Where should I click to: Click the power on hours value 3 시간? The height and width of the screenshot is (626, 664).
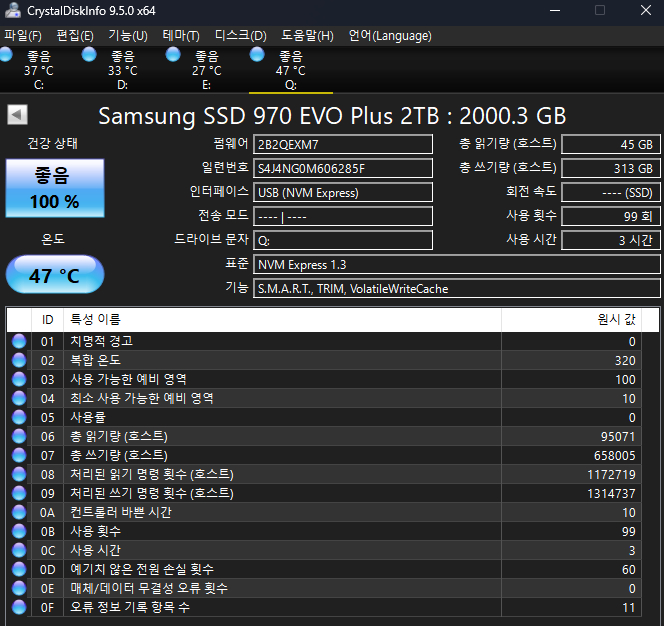[611, 241]
